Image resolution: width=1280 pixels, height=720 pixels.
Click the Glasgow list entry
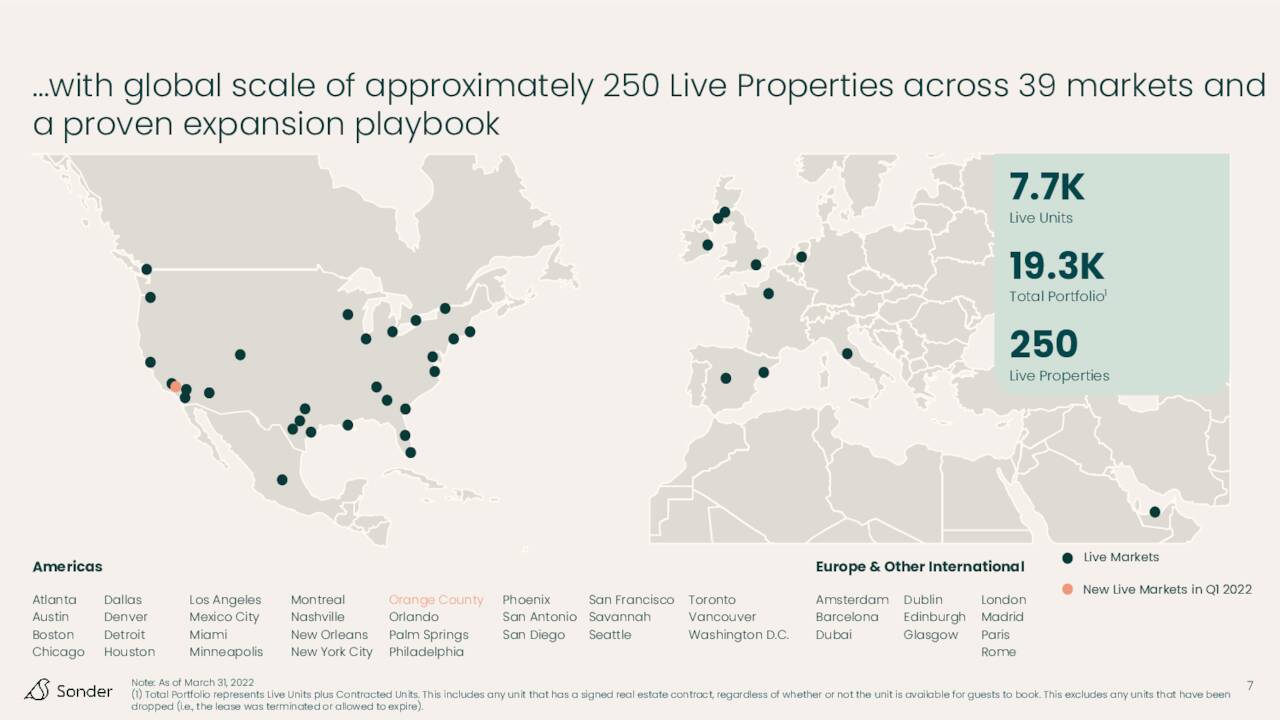pos(931,635)
